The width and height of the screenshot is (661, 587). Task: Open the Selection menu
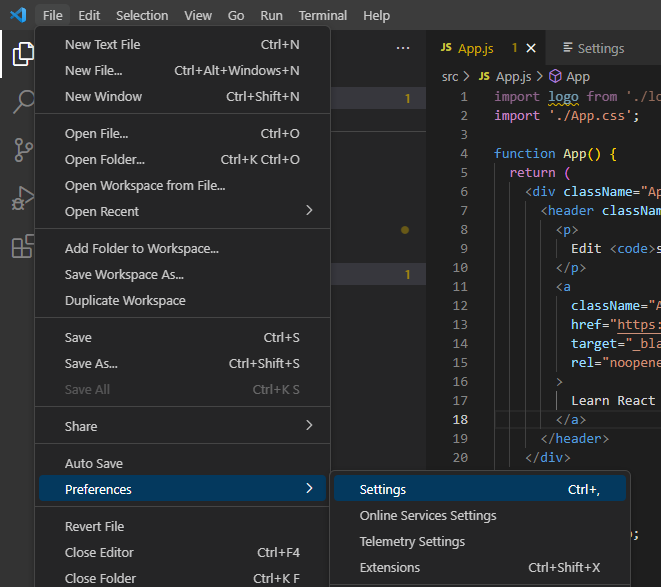(x=142, y=16)
